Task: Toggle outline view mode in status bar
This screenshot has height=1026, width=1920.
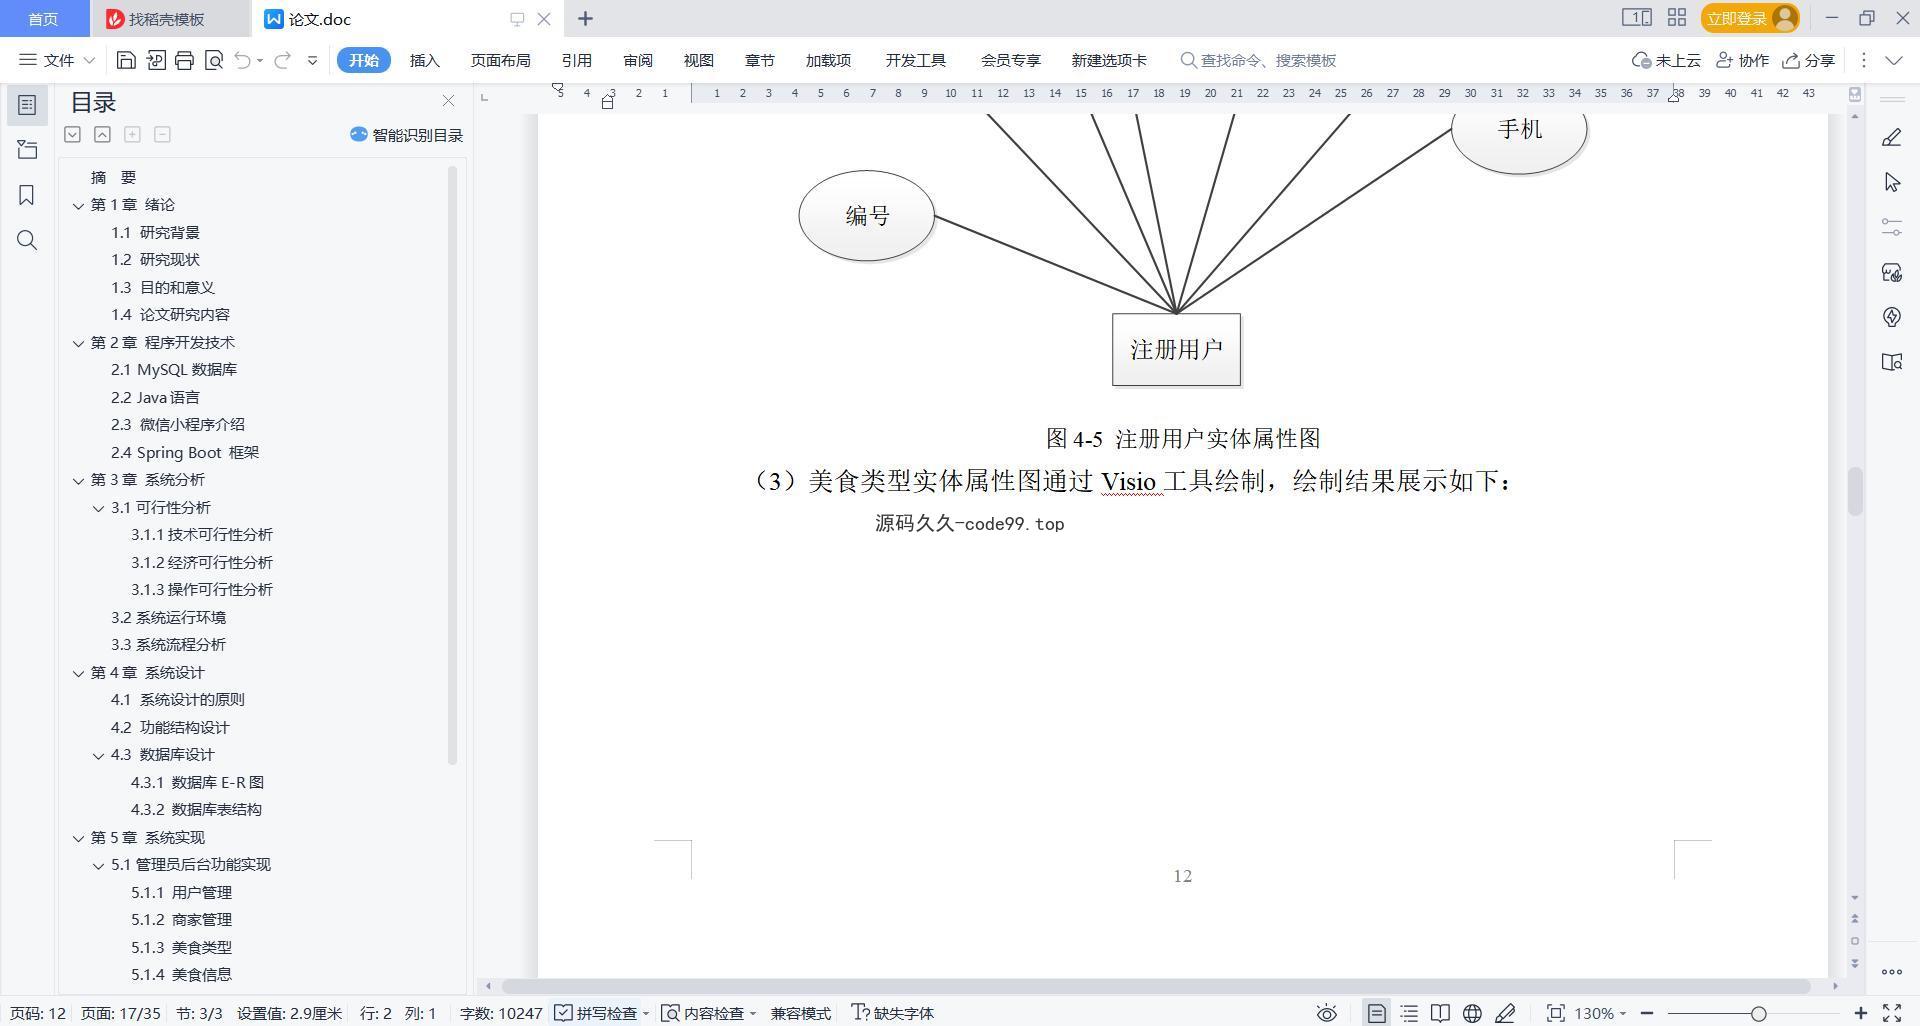Action: [1409, 1013]
